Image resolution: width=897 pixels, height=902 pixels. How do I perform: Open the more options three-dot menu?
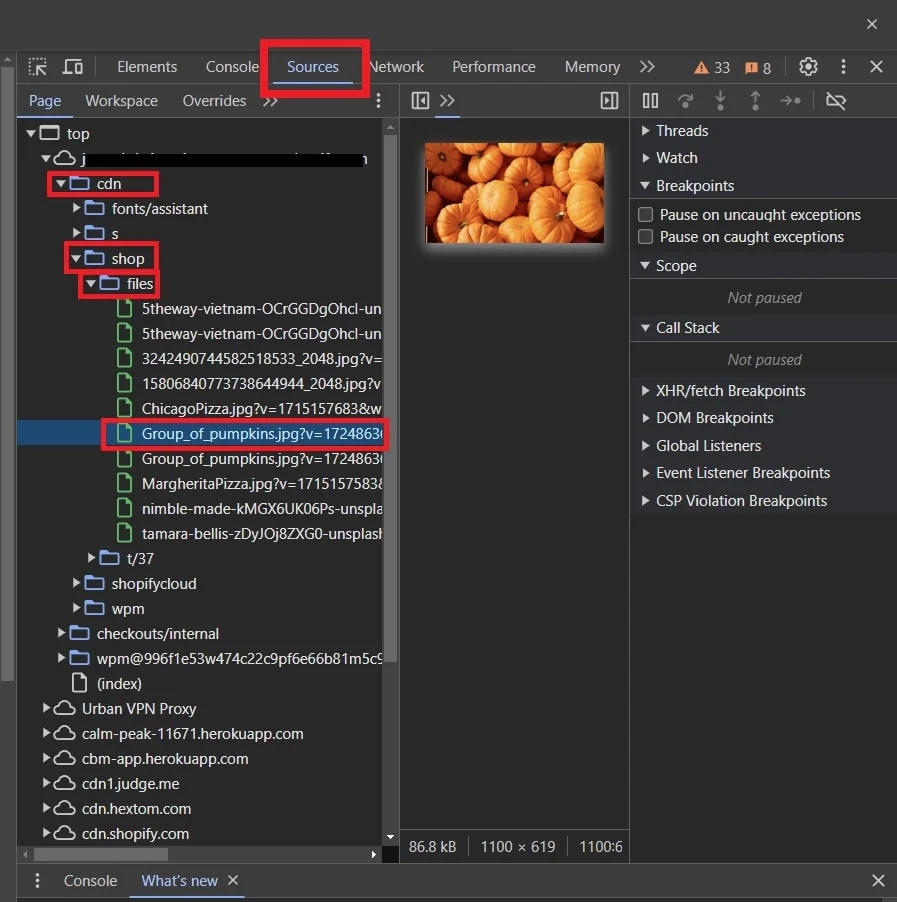843,67
